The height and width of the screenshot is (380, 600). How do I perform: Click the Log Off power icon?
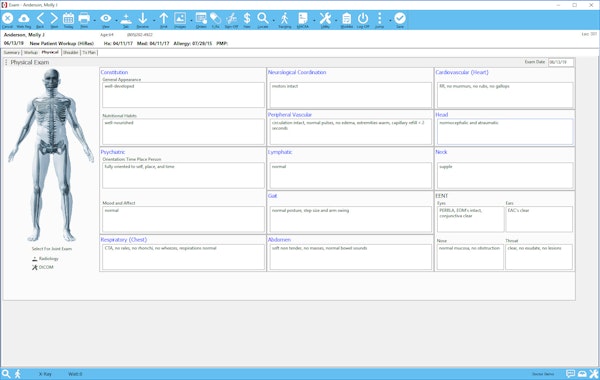[363, 18]
